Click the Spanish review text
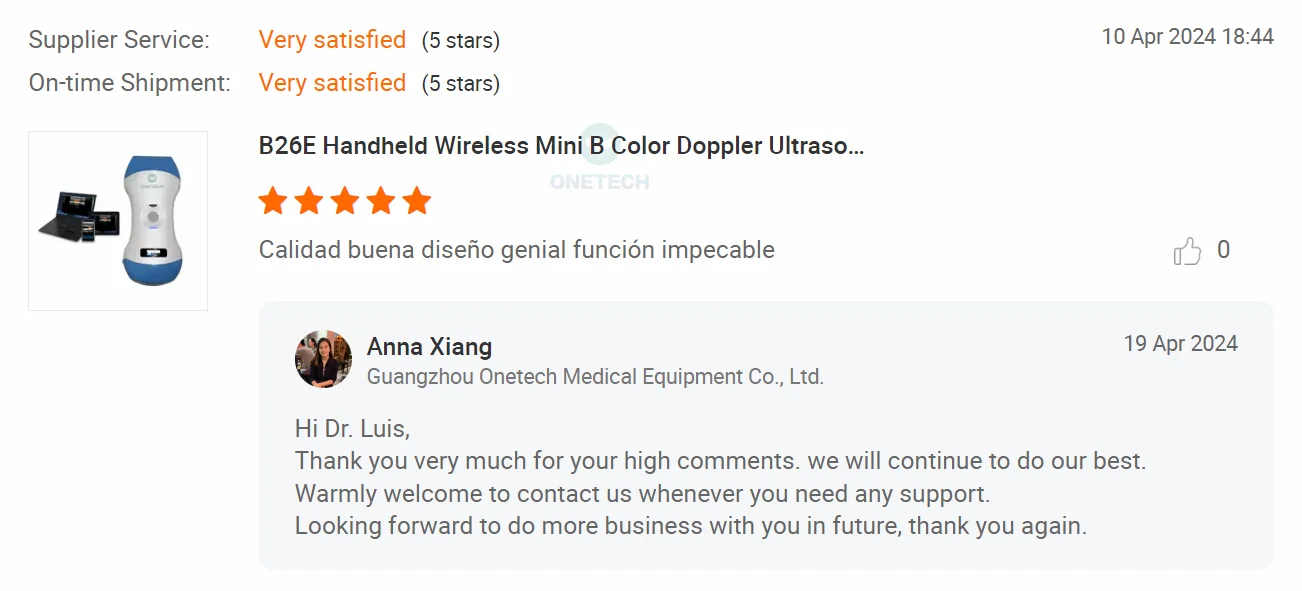 point(516,250)
